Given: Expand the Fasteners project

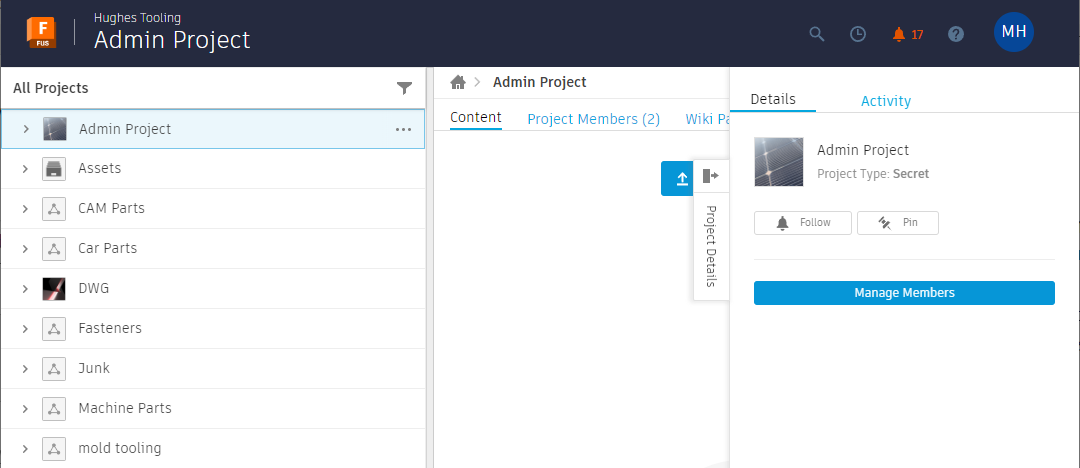Looking at the screenshot, I should click(25, 328).
